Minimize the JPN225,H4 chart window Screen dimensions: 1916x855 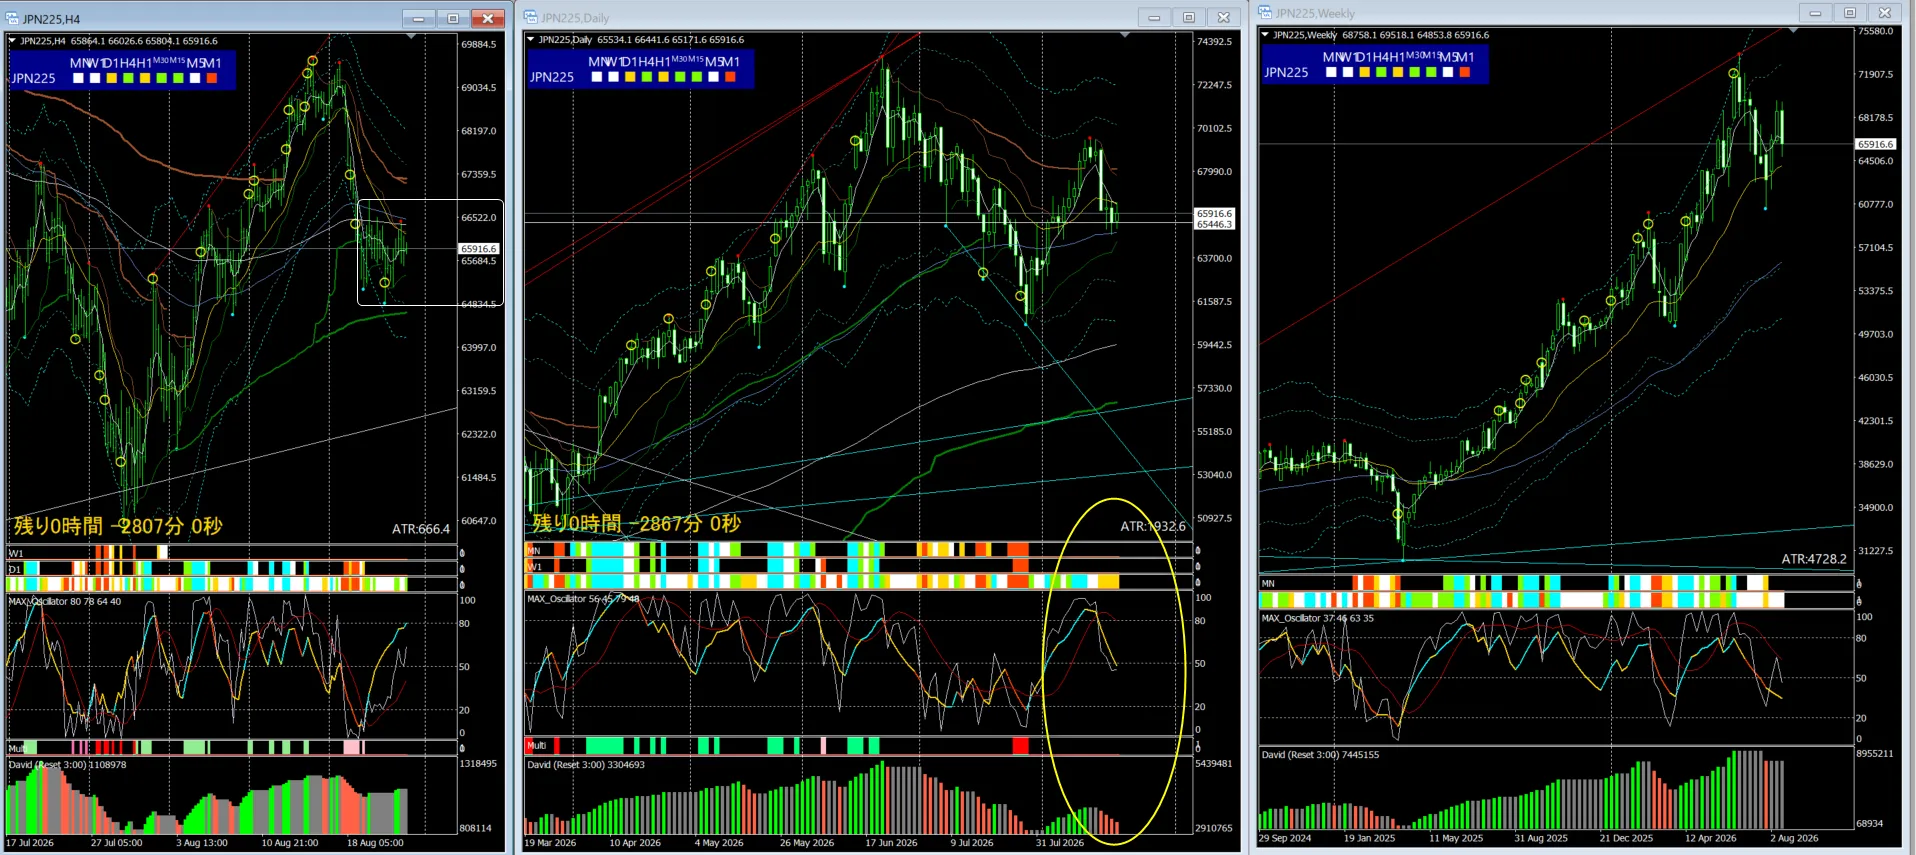point(418,18)
